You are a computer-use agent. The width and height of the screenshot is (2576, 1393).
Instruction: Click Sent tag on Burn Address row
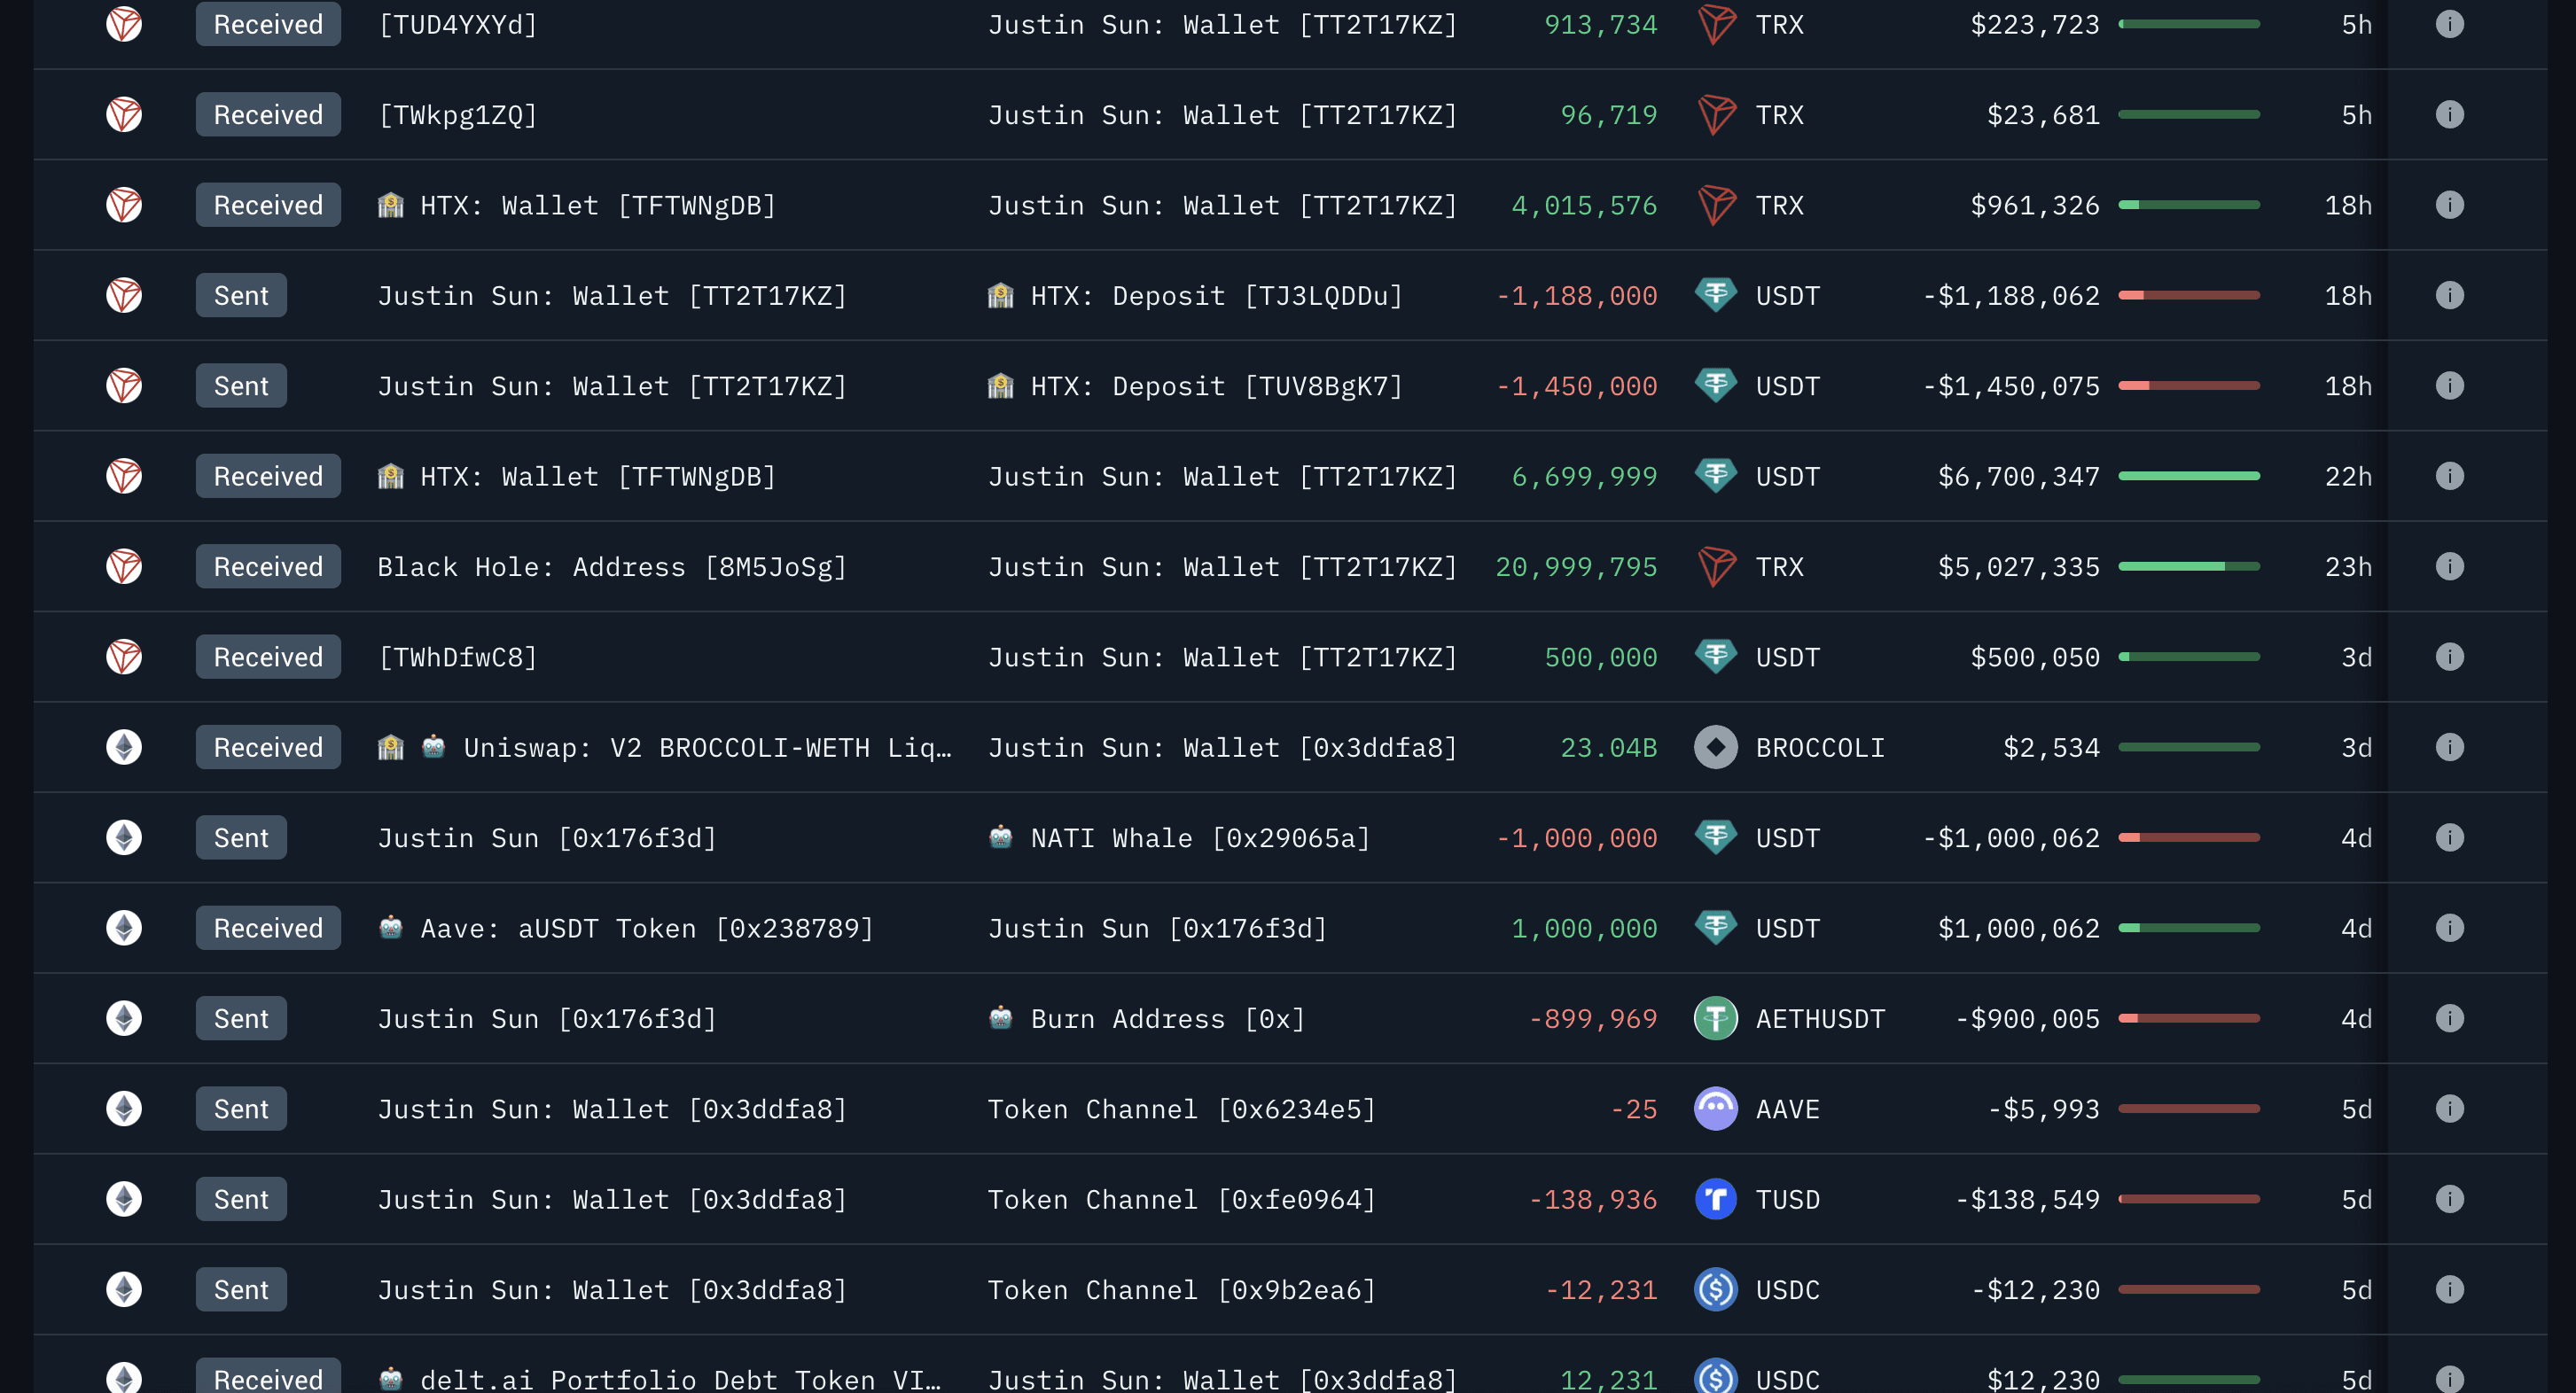pos(241,1019)
